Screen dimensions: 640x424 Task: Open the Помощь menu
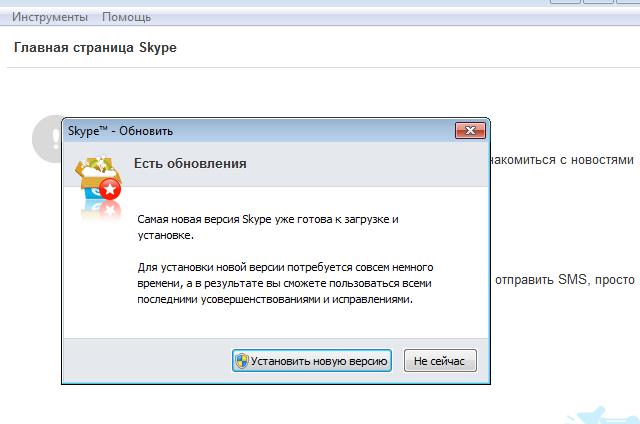pos(126,17)
